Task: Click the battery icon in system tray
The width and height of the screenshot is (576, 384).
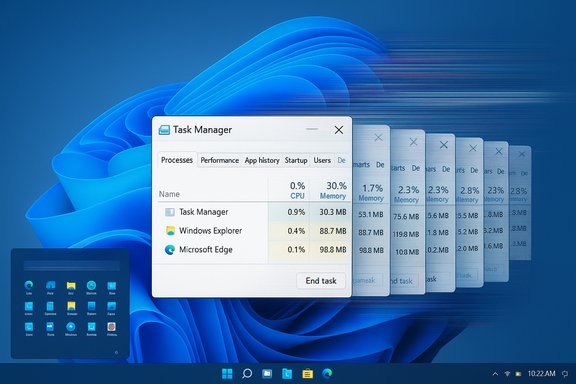Action: pos(518,374)
